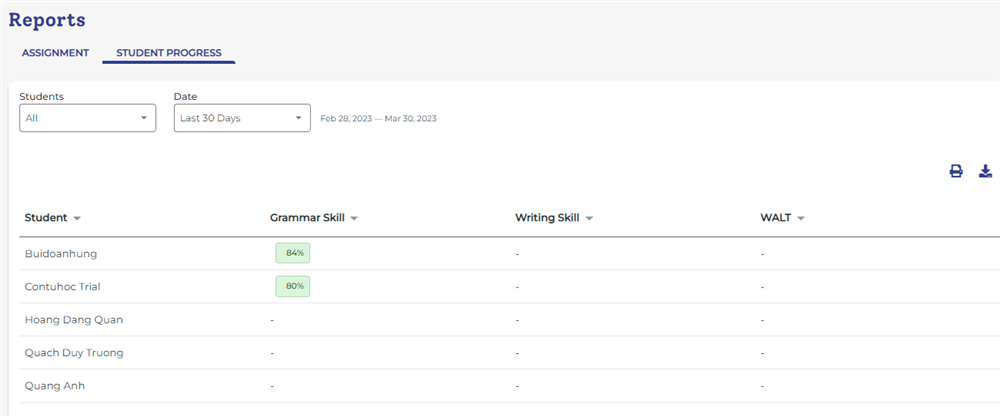The width and height of the screenshot is (1000, 416).
Task: Switch to the Assignment tab
Action: coord(56,53)
